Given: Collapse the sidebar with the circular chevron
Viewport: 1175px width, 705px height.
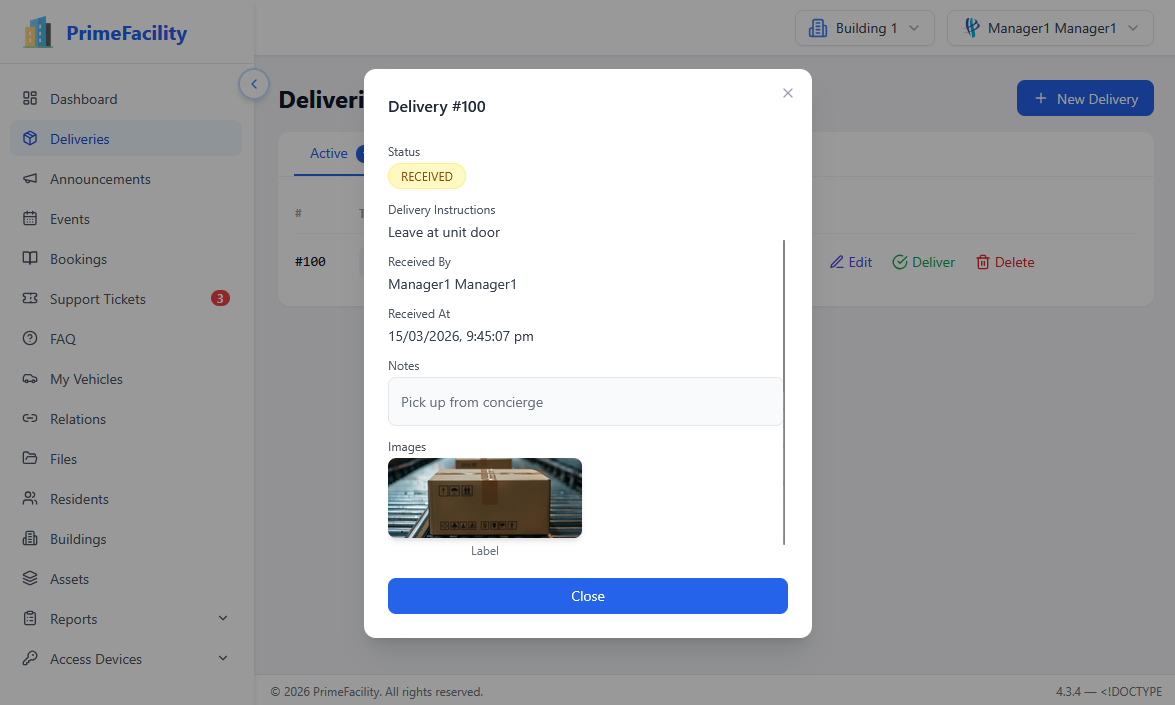Looking at the screenshot, I should point(254,84).
